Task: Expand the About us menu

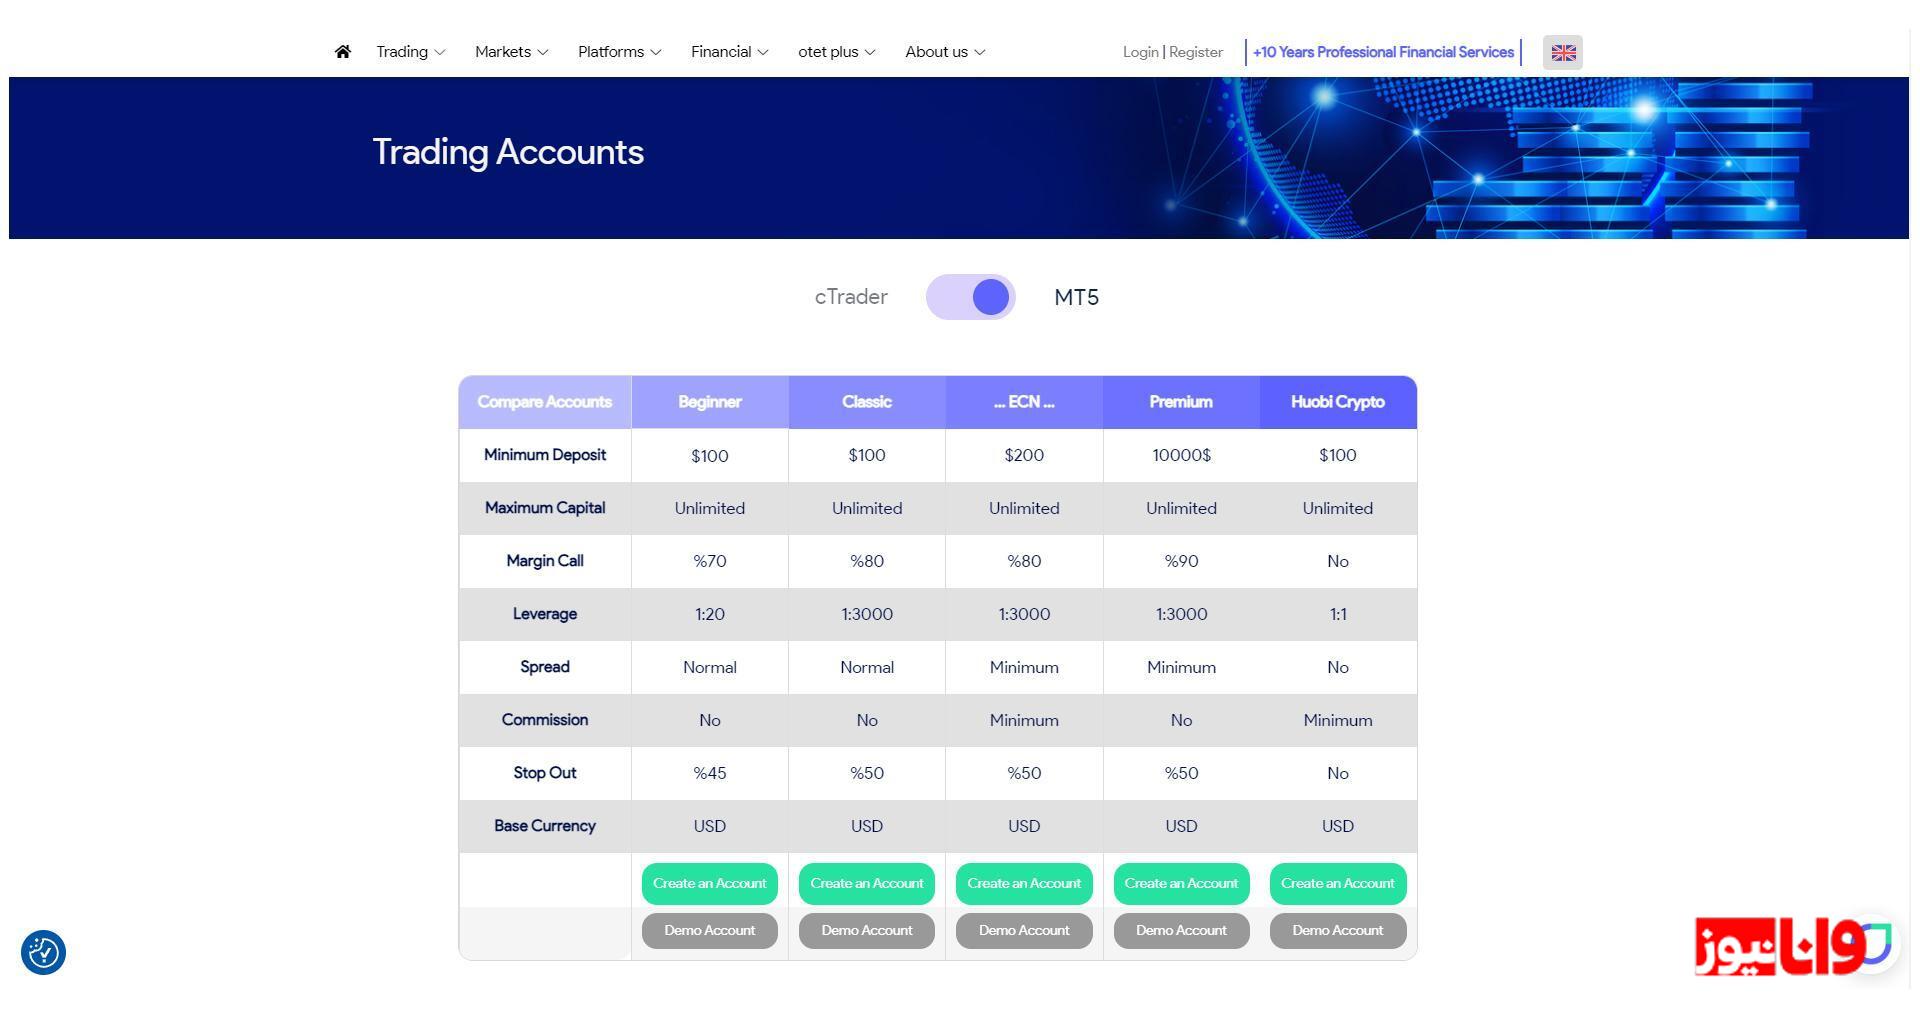Action: tap(945, 52)
